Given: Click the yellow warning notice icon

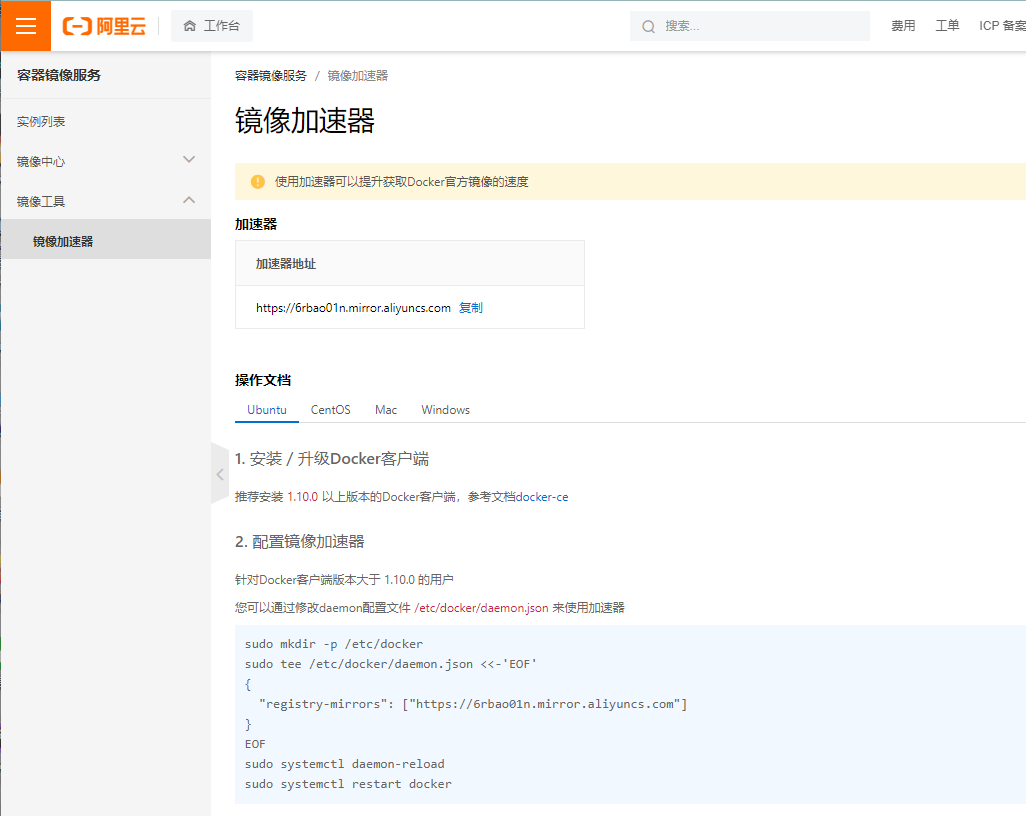Looking at the screenshot, I should (258, 181).
